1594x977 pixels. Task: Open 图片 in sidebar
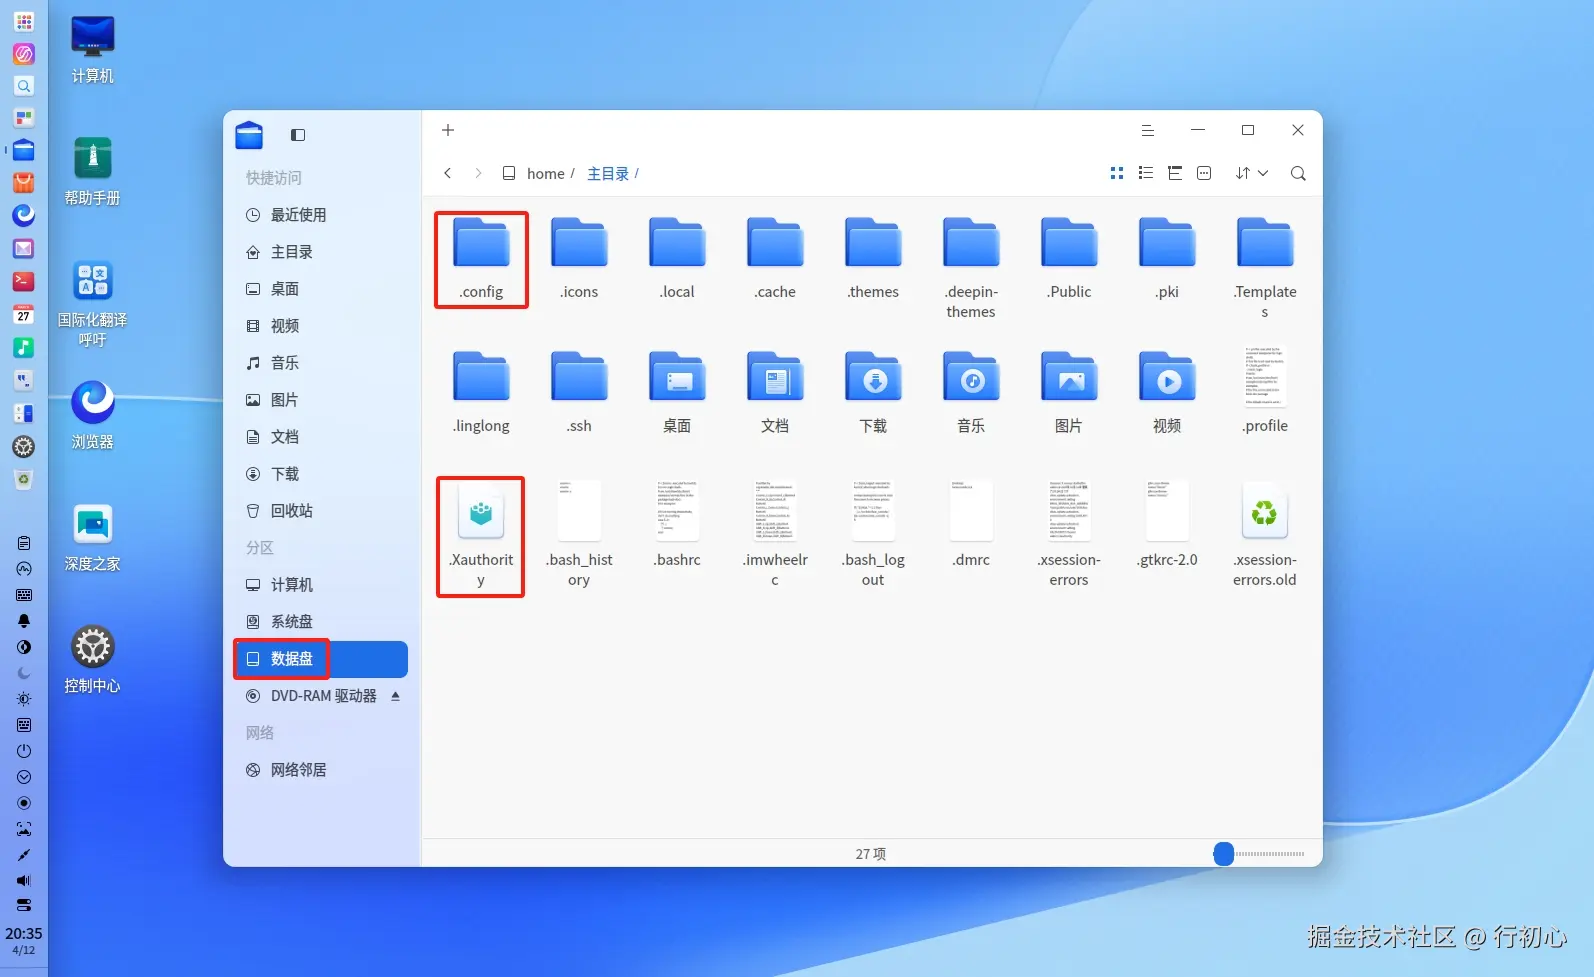tap(321, 400)
